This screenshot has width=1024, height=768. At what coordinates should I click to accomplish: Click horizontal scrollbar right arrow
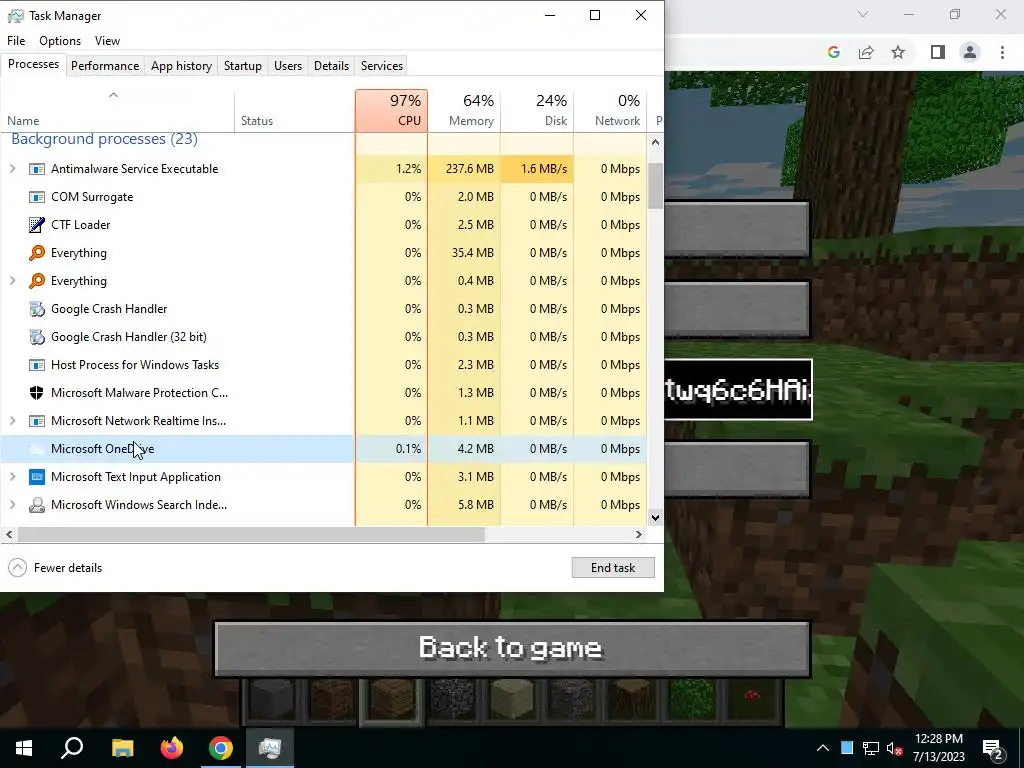point(639,534)
